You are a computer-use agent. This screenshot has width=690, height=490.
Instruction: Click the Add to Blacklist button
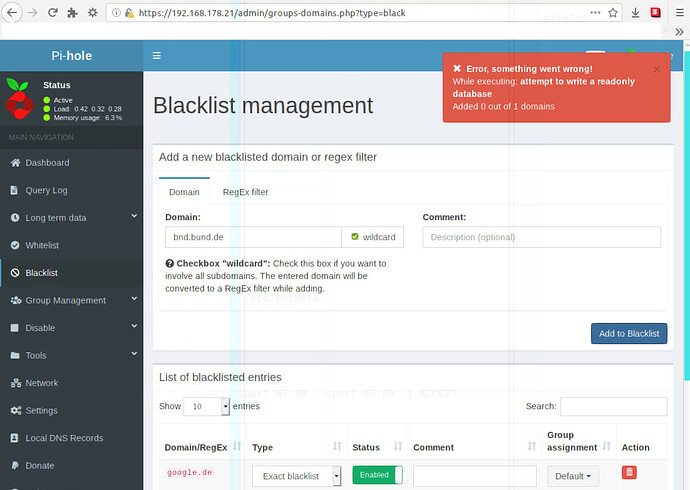pos(628,333)
